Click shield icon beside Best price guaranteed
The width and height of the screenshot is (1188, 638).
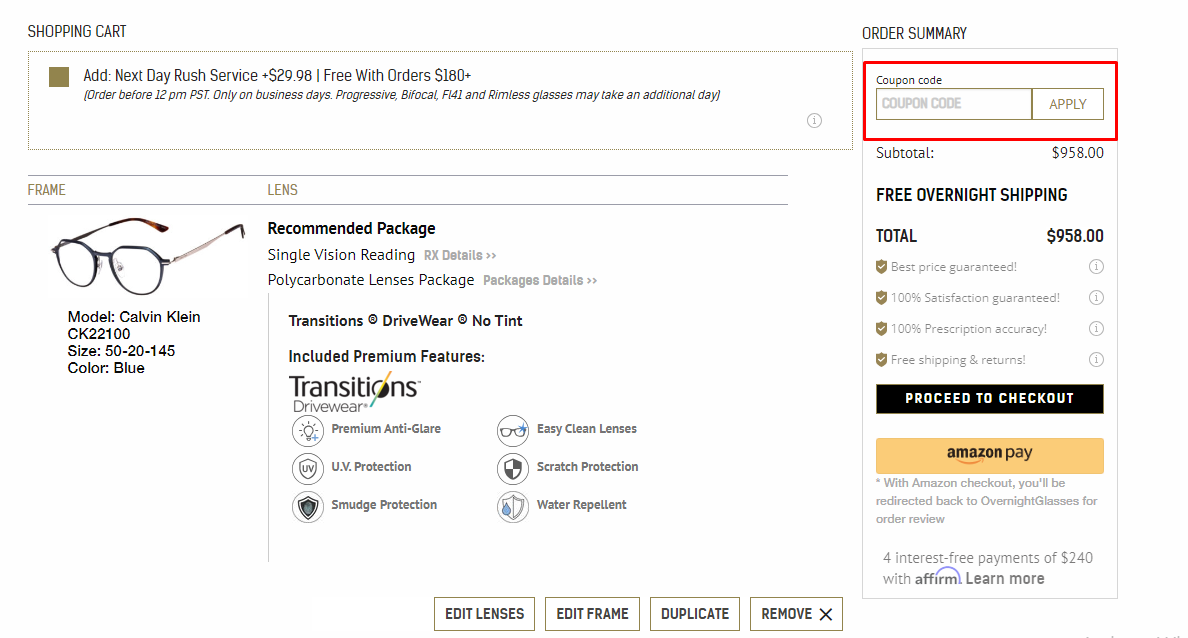pyautogui.click(x=881, y=267)
